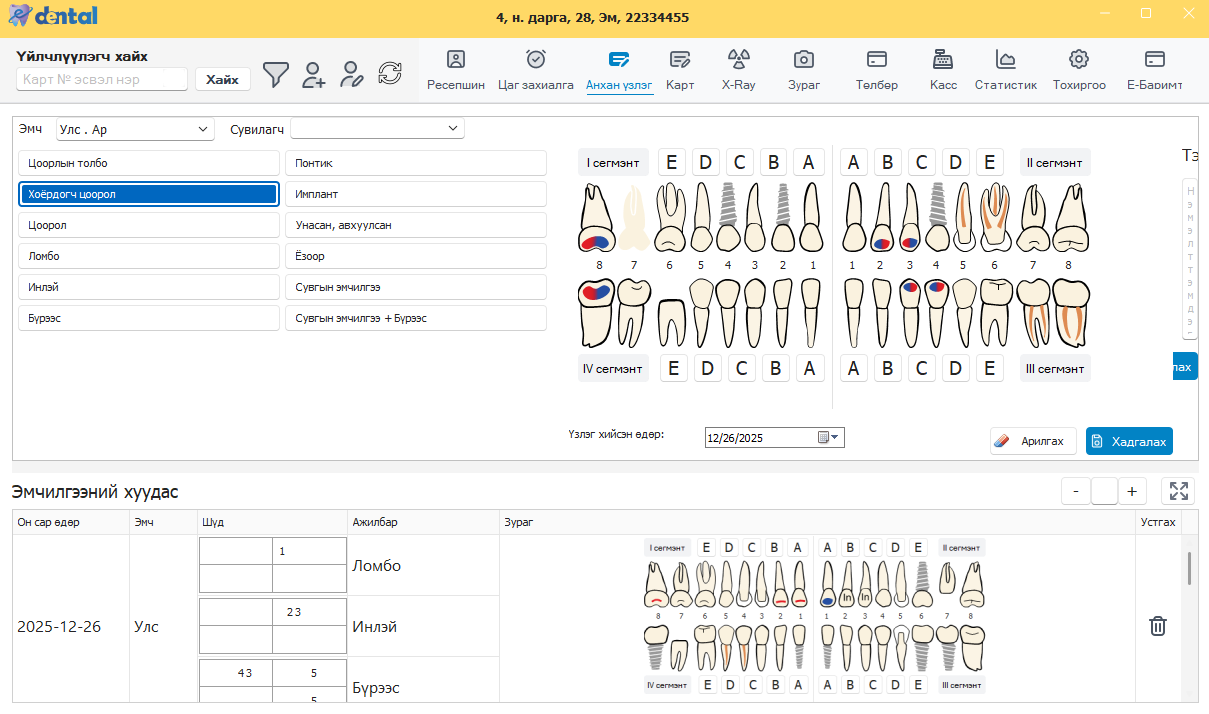The width and height of the screenshot is (1209, 714).
Task: Toggle the I сегмэнт selector
Action: [613, 162]
